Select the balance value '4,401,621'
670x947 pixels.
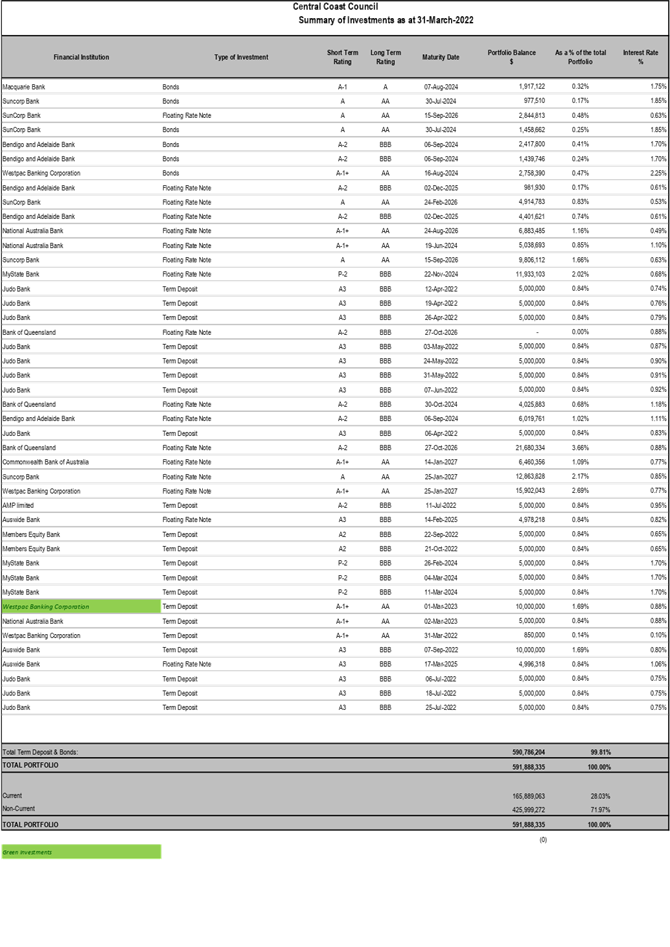(x=532, y=216)
